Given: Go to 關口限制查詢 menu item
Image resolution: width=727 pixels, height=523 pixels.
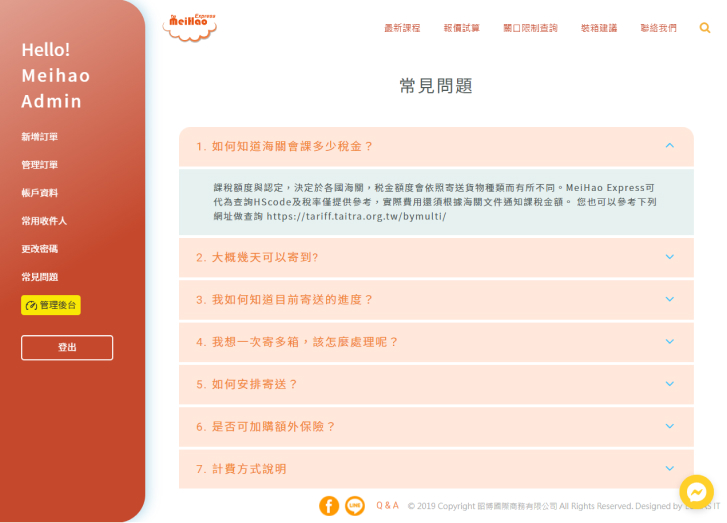Looking at the screenshot, I should pos(530,28).
